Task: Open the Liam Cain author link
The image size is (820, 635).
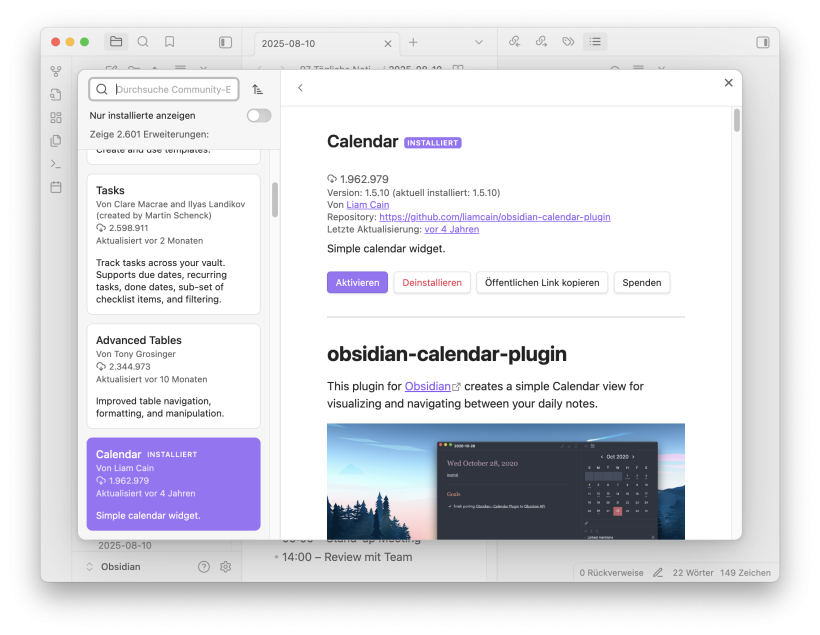Action: coord(368,205)
